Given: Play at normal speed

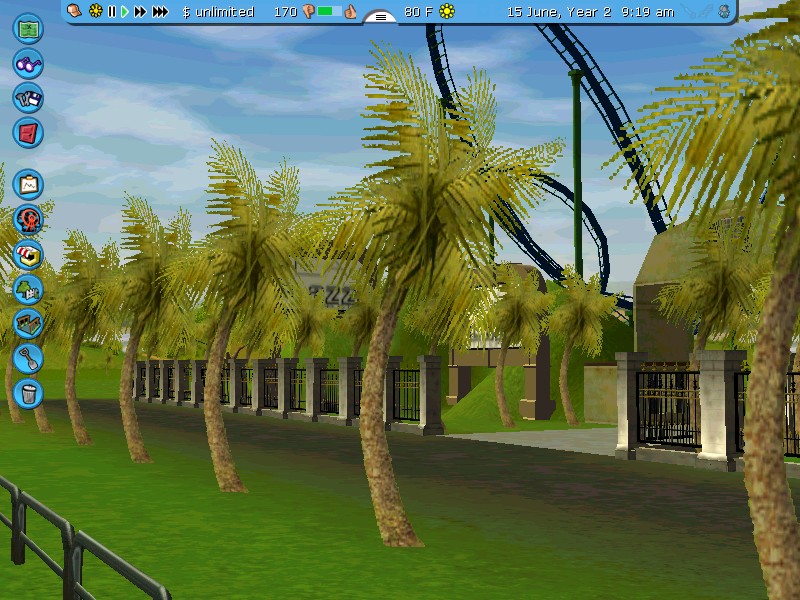Looking at the screenshot, I should pos(125,11).
